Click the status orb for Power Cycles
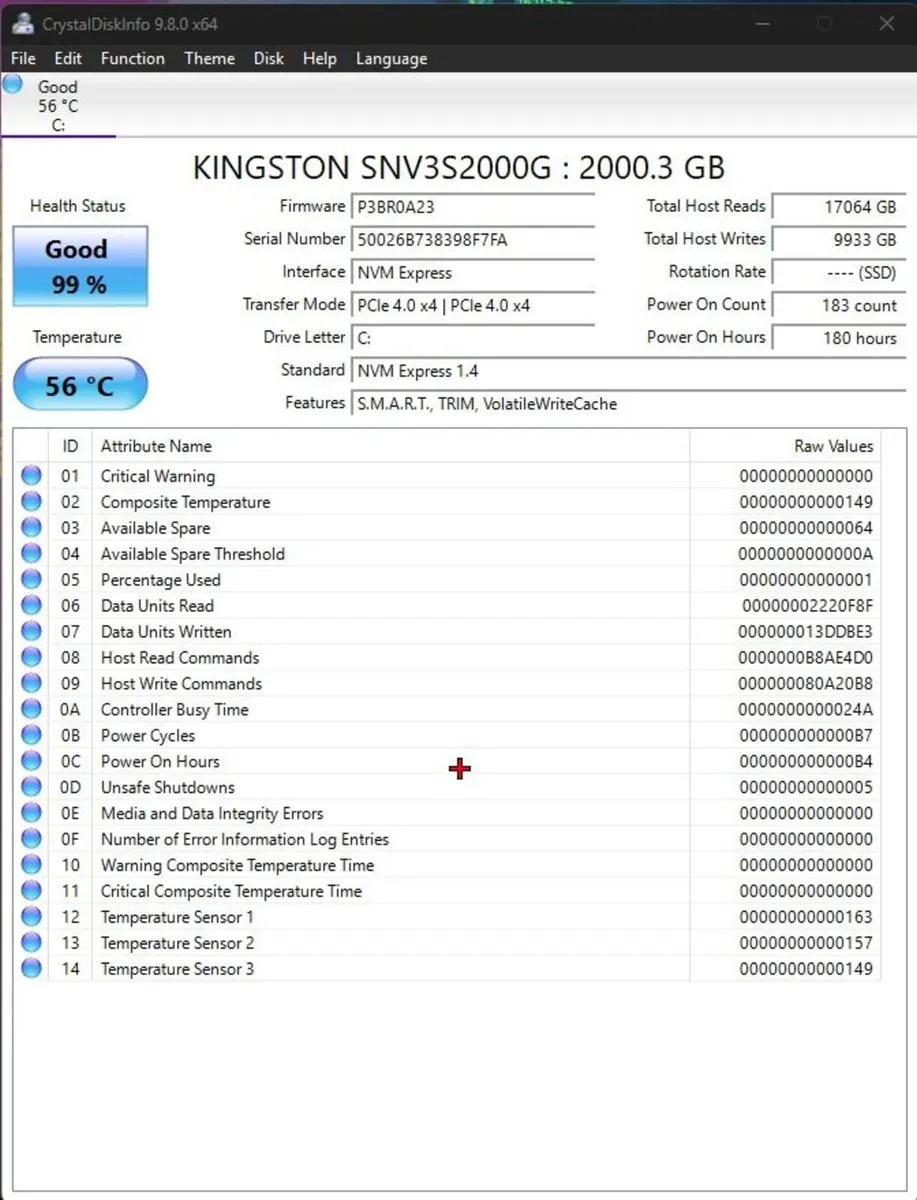917x1200 pixels. click(x=32, y=736)
